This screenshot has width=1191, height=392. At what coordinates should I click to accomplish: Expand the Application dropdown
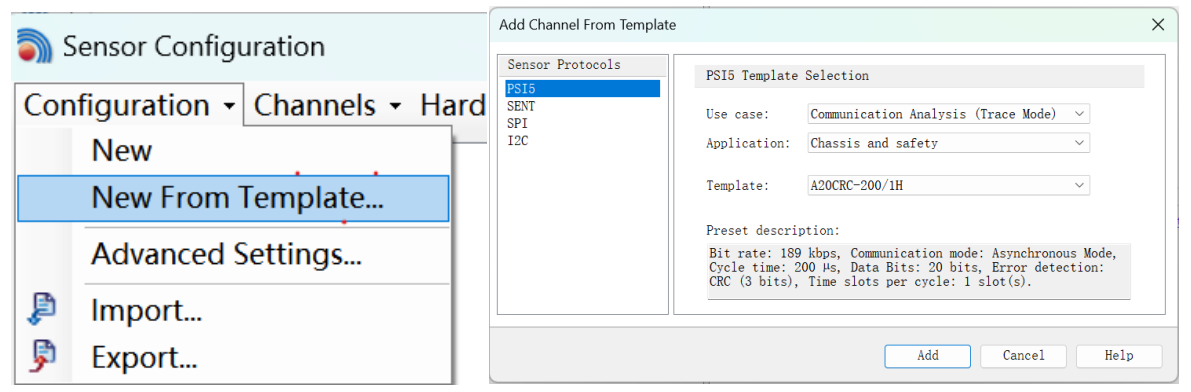click(x=949, y=143)
